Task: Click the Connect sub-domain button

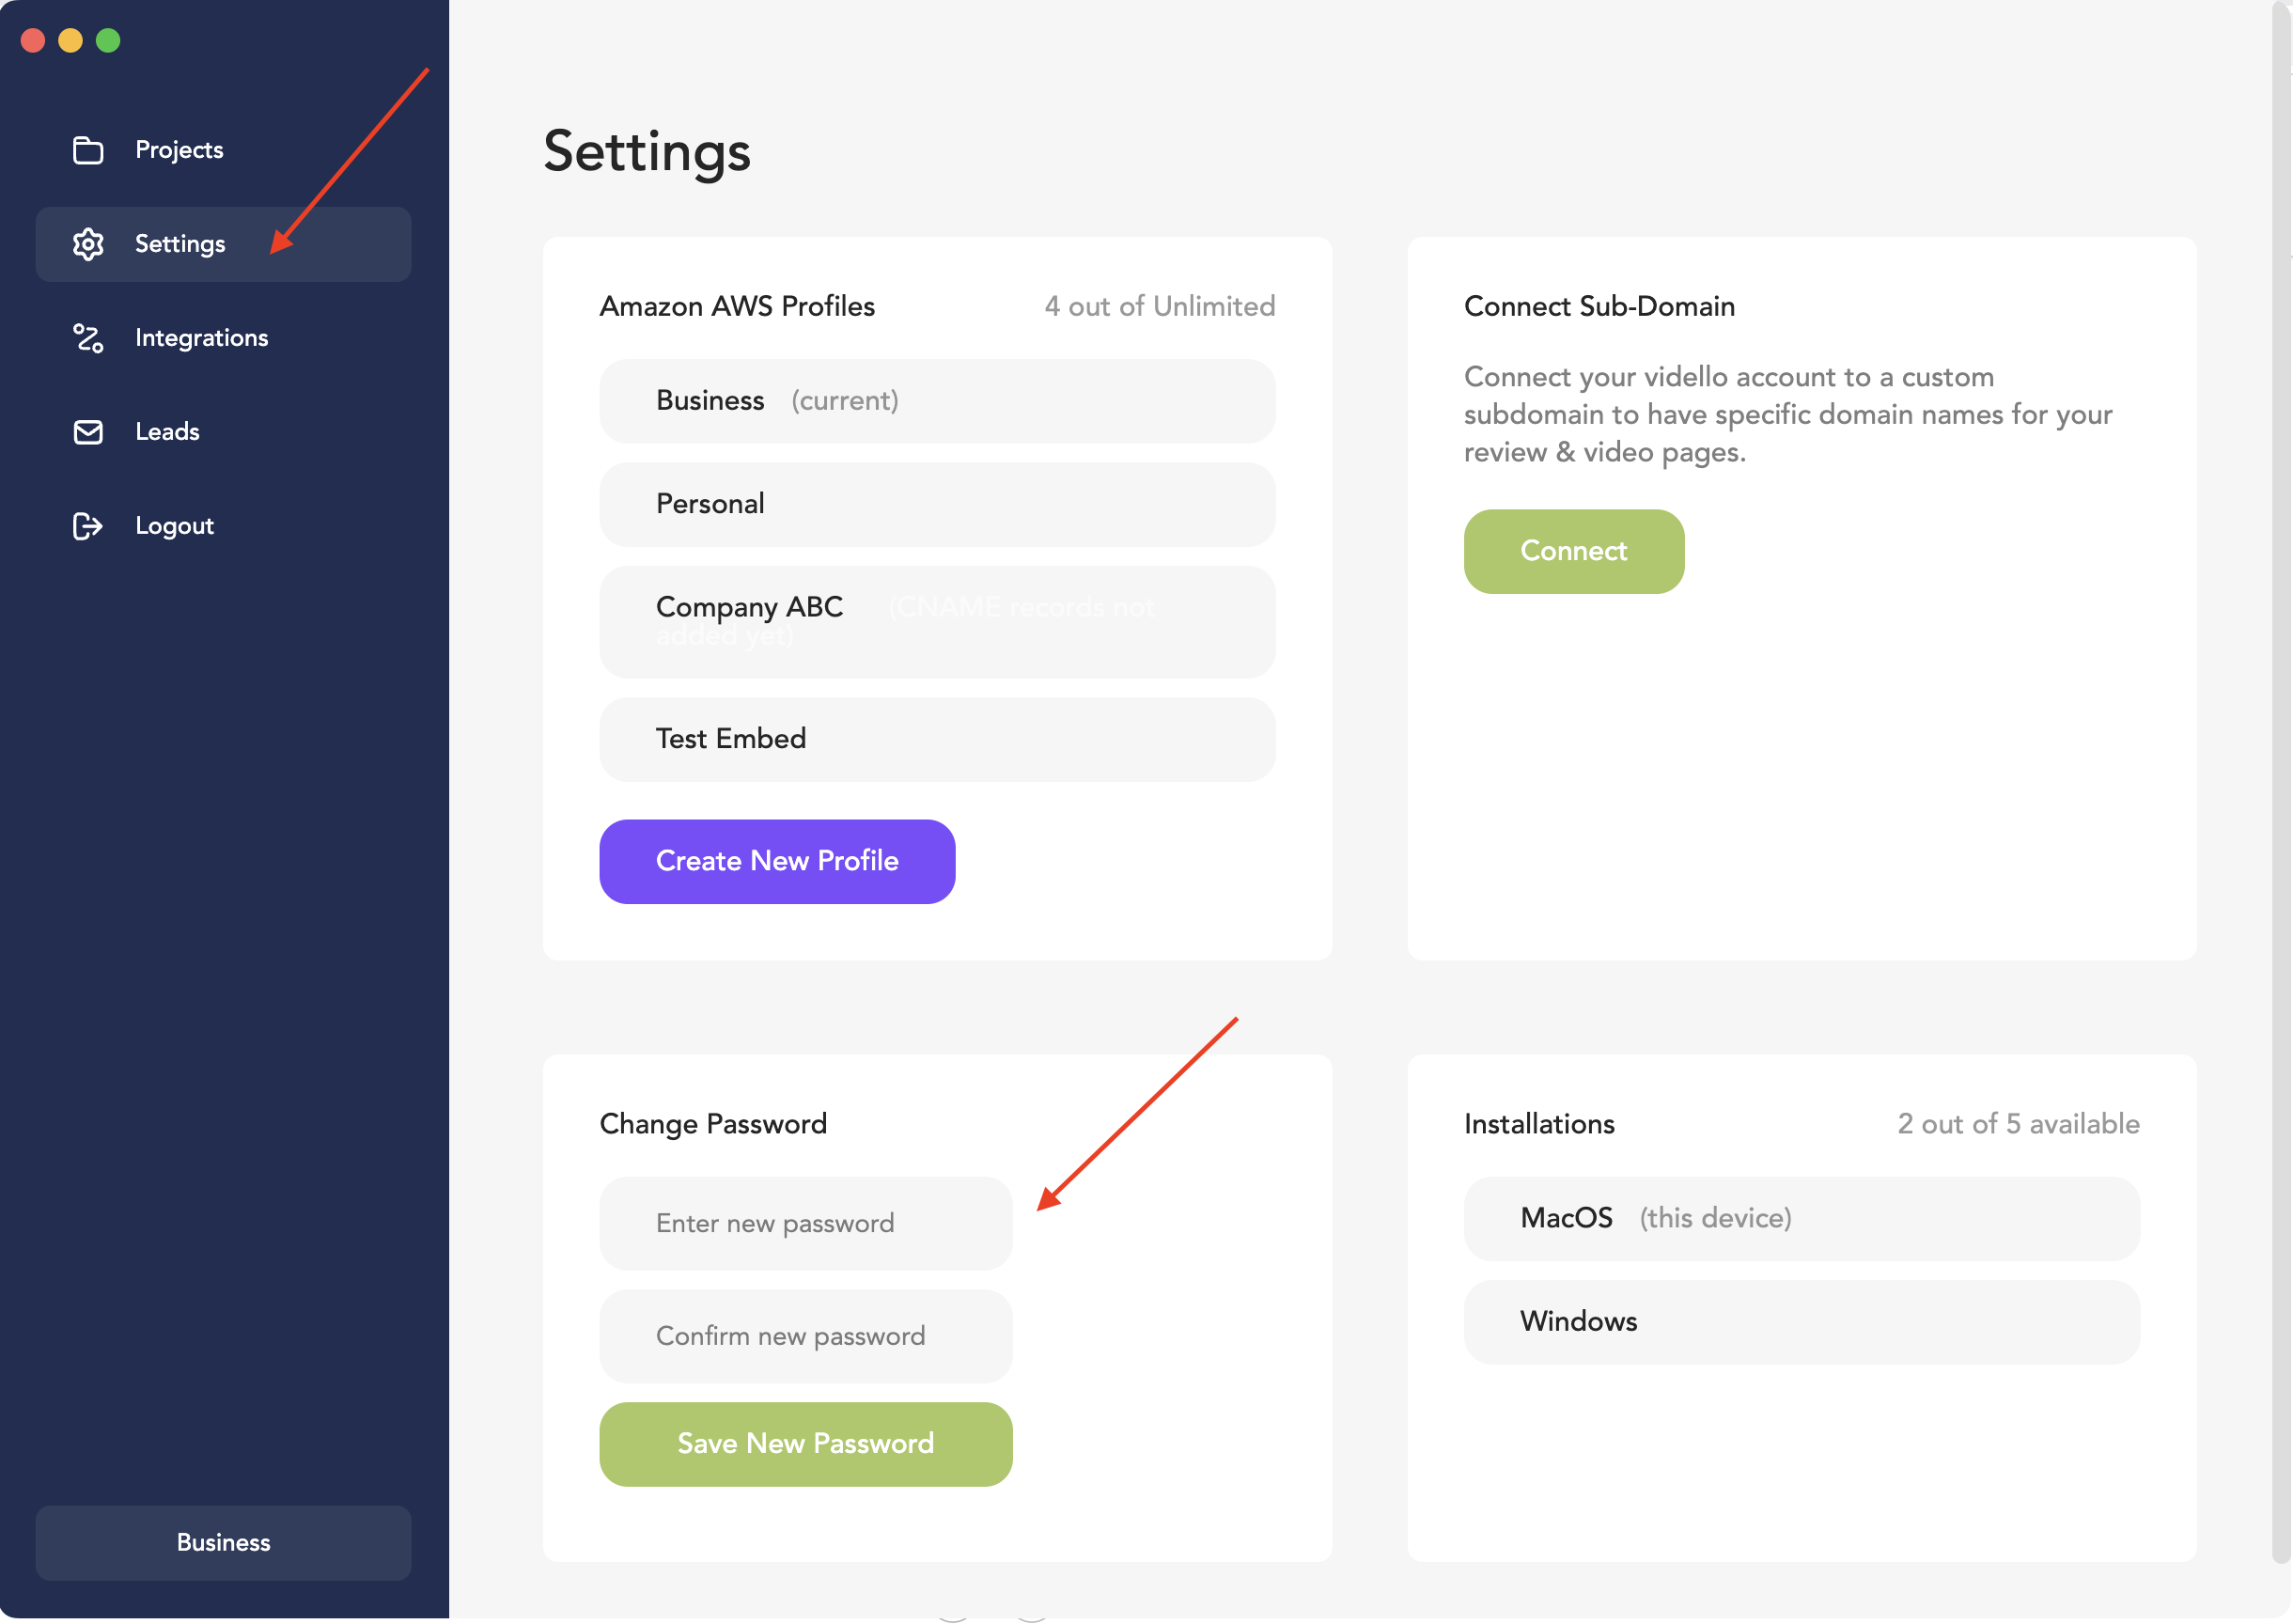Action: point(1573,551)
